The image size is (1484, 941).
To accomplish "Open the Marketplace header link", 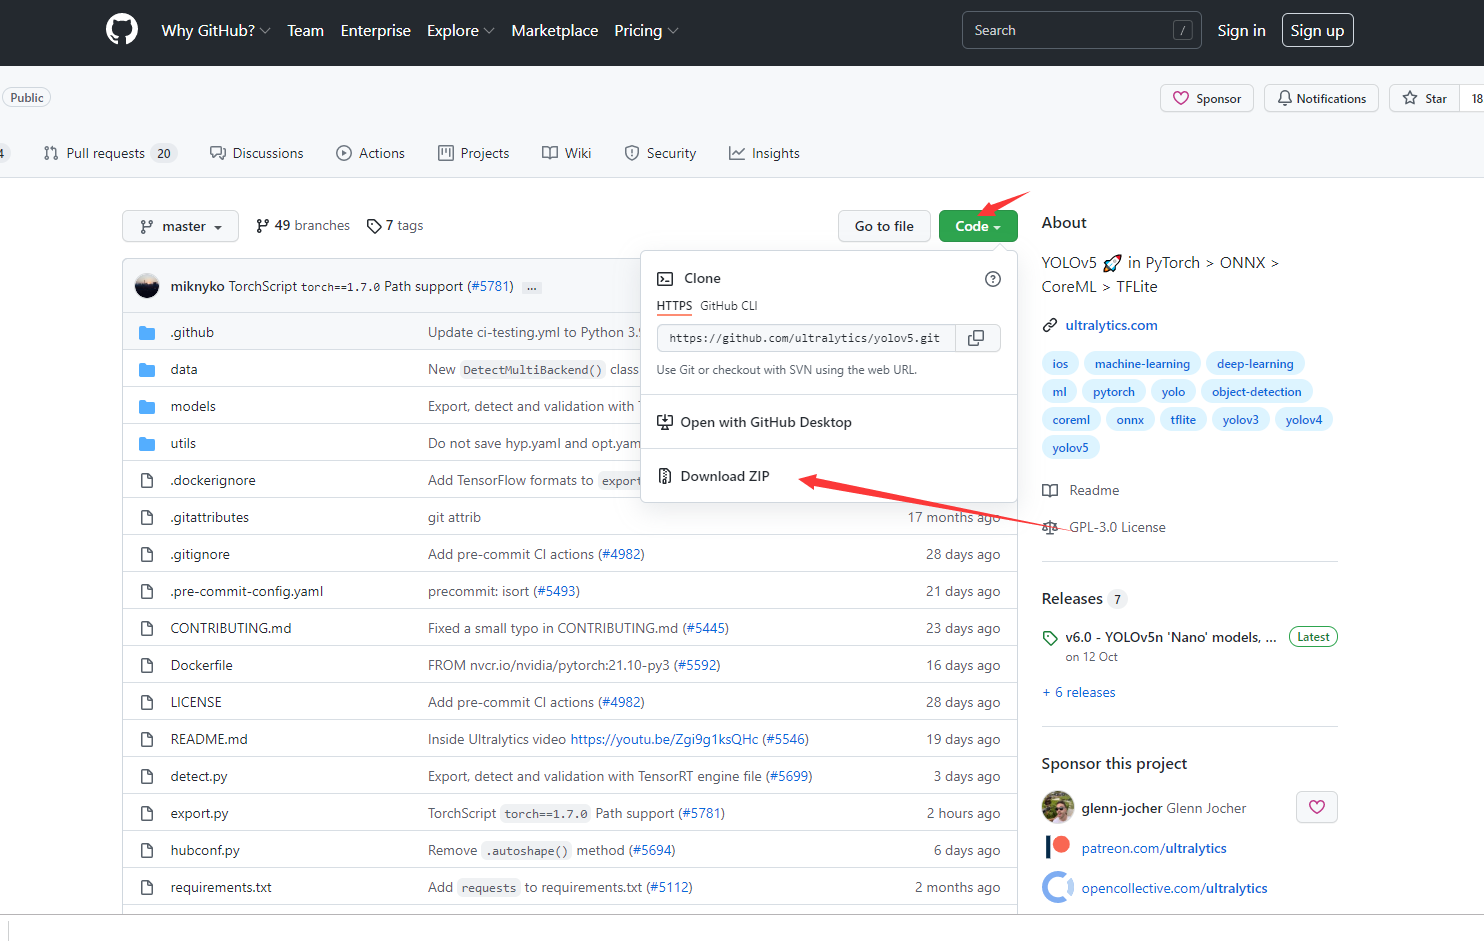I will point(555,31).
